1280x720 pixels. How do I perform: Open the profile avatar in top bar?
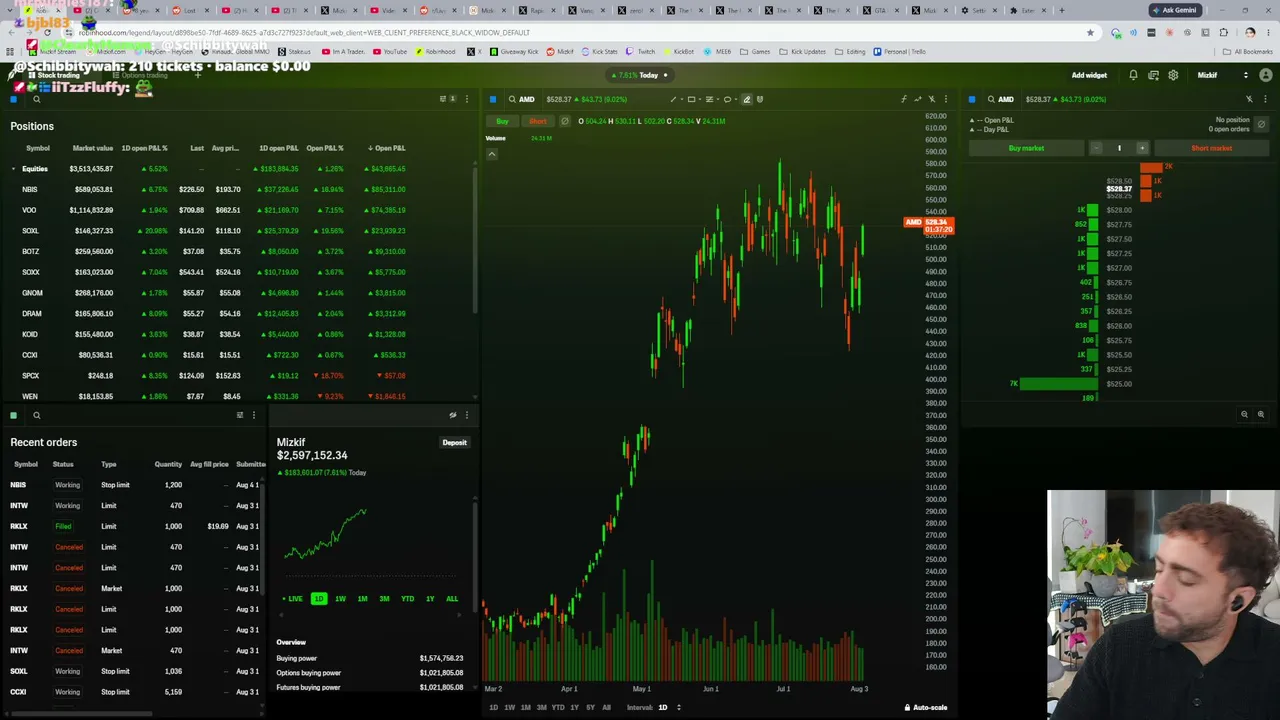(1266, 75)
